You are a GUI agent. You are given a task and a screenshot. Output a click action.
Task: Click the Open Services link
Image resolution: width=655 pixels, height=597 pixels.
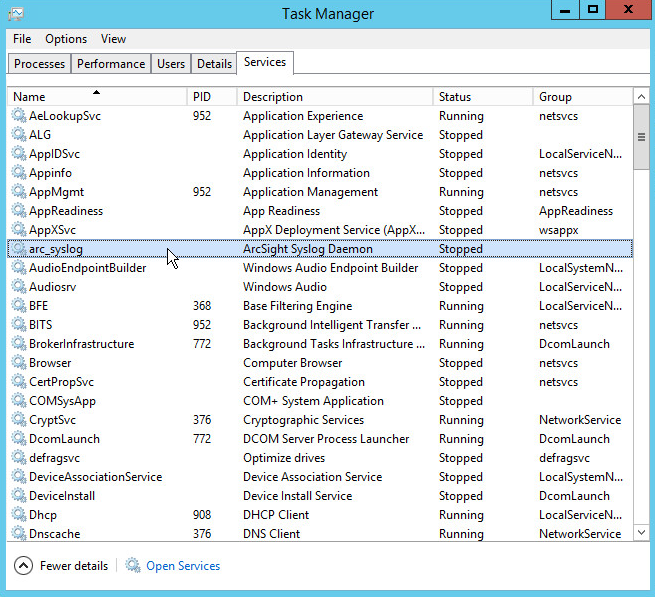click(x=183, y=566)
